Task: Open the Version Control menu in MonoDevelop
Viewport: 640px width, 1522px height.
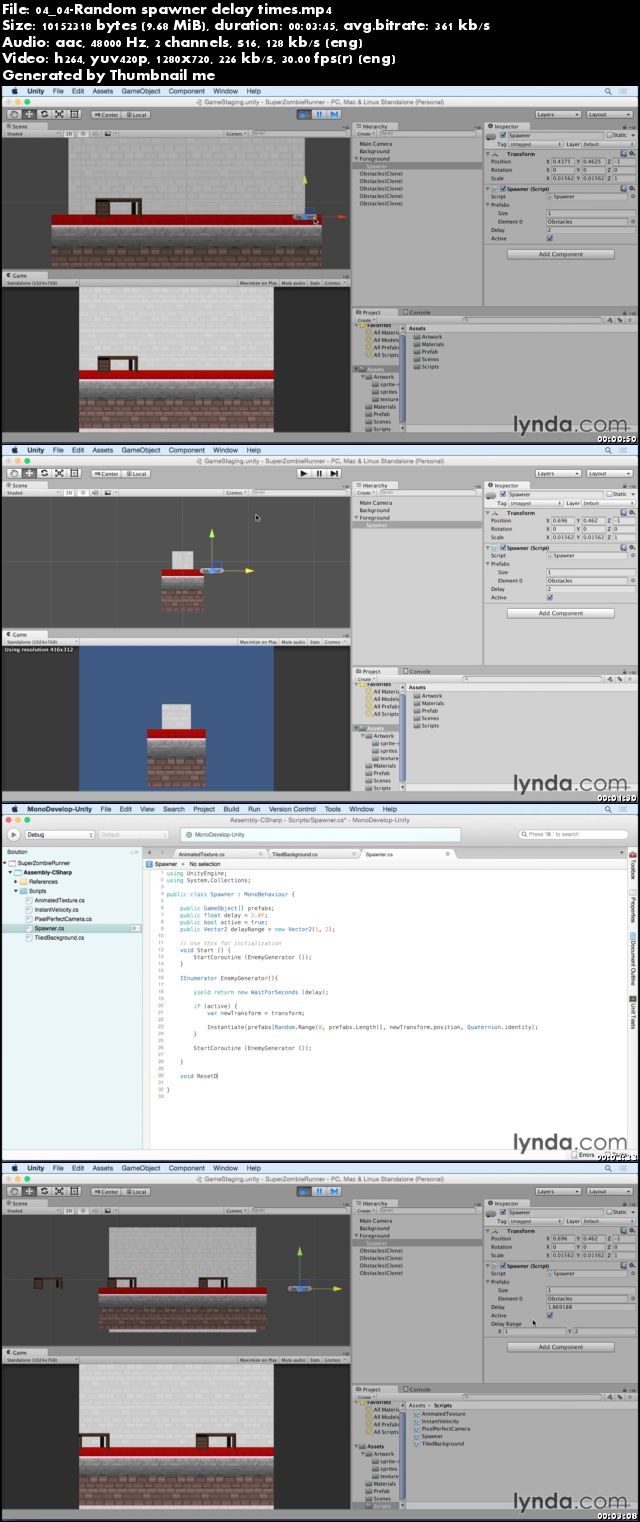Action: tap(292, 809)
